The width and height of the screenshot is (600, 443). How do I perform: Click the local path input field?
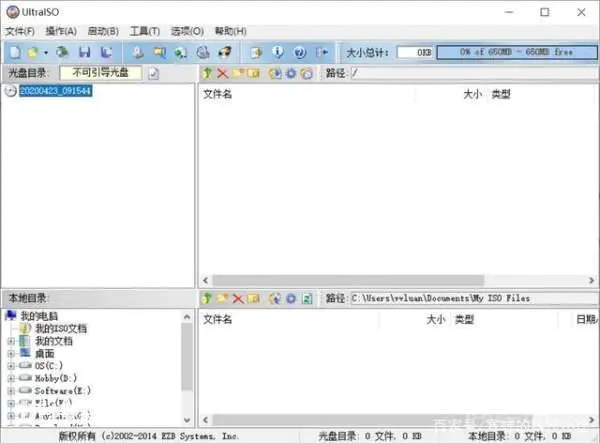[x=474, y=298]
